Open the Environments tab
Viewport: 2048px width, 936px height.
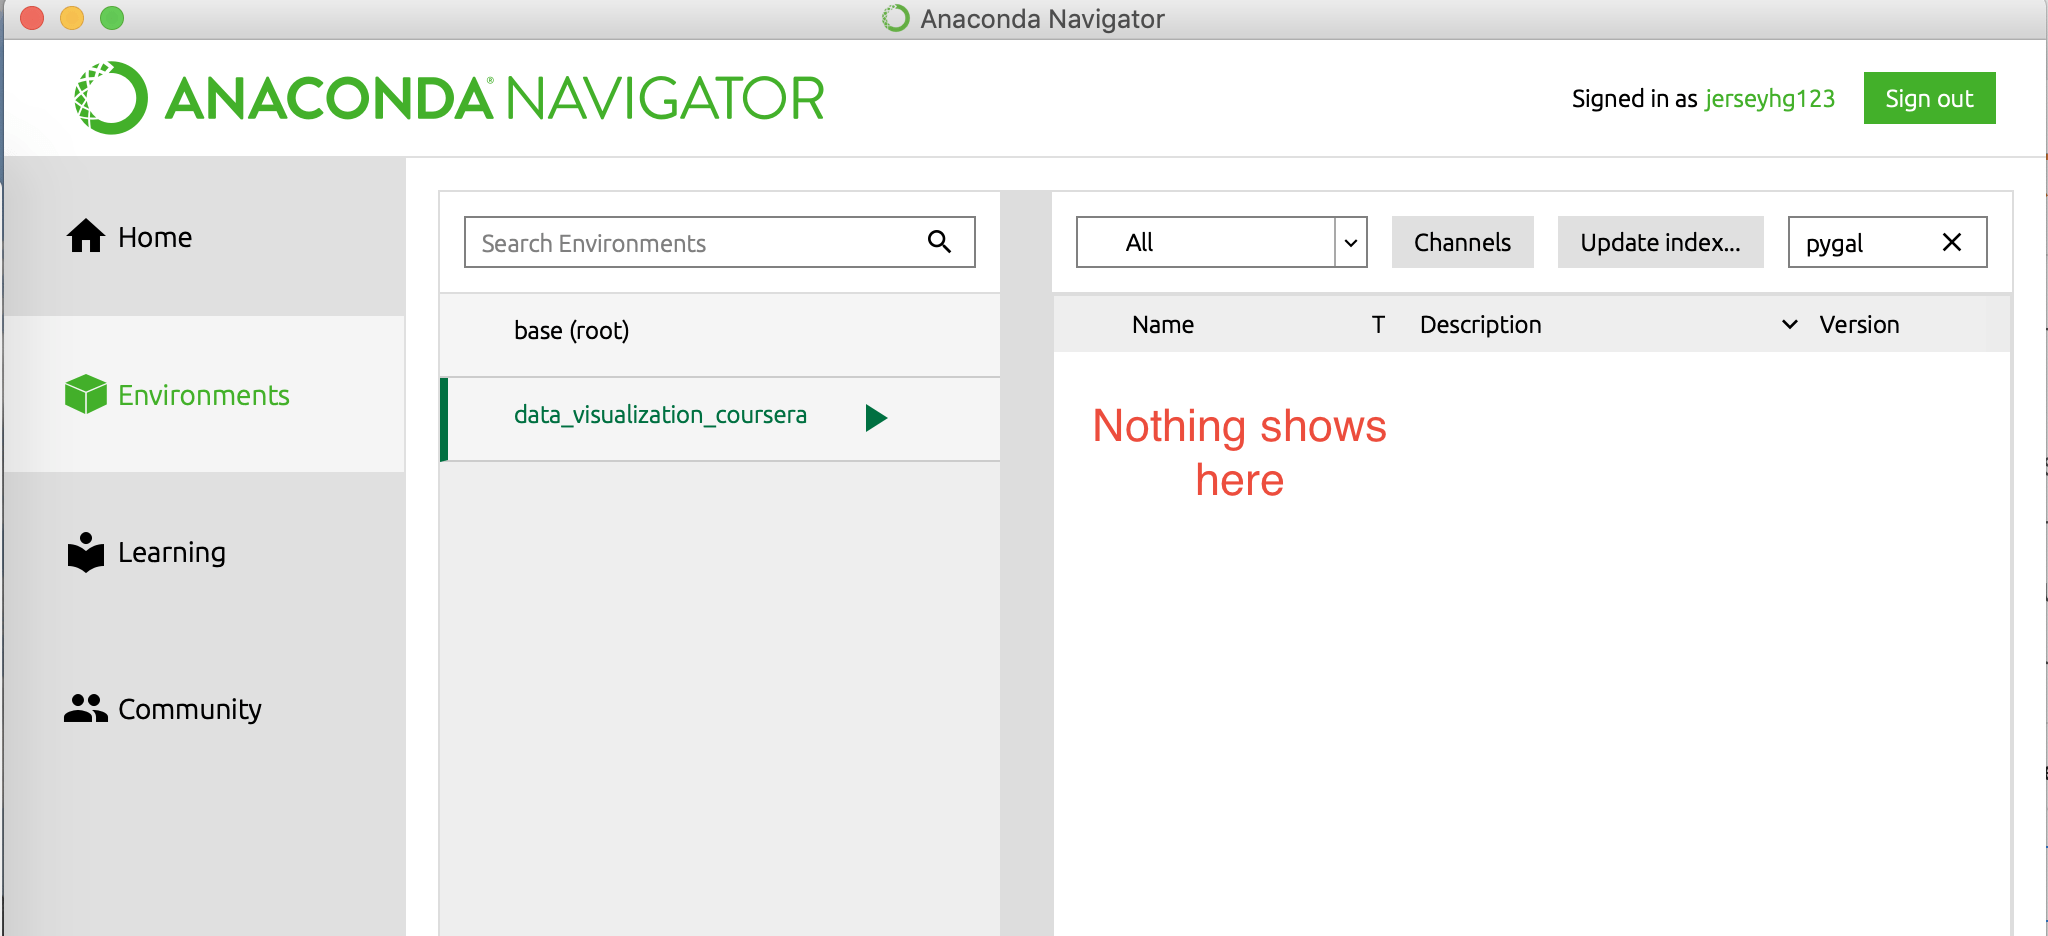pos(205,394)
